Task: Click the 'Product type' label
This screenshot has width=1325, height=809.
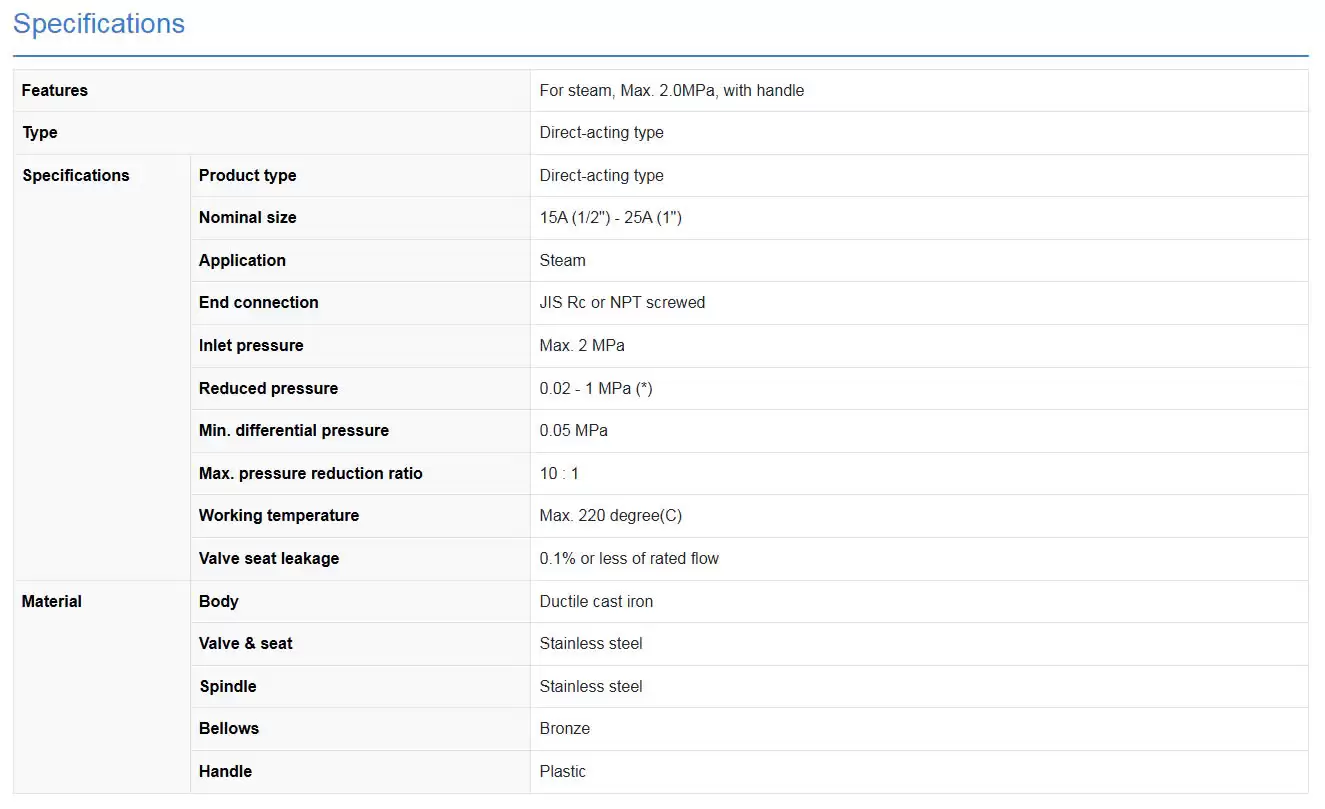Action: pyautogui.click(x=248, y=175)
